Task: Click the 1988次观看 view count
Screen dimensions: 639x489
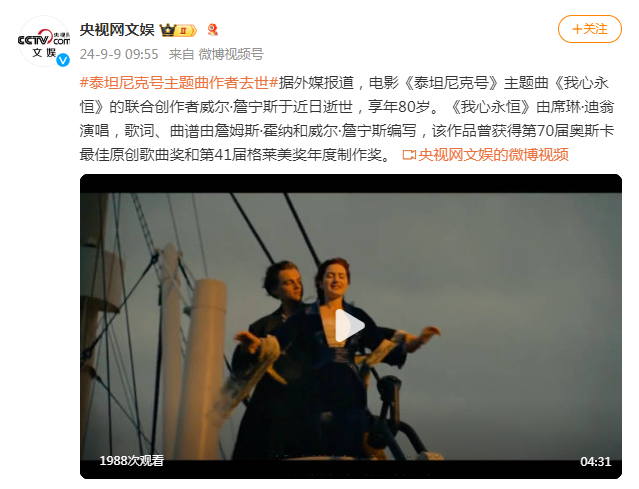Action: [132, 460]
